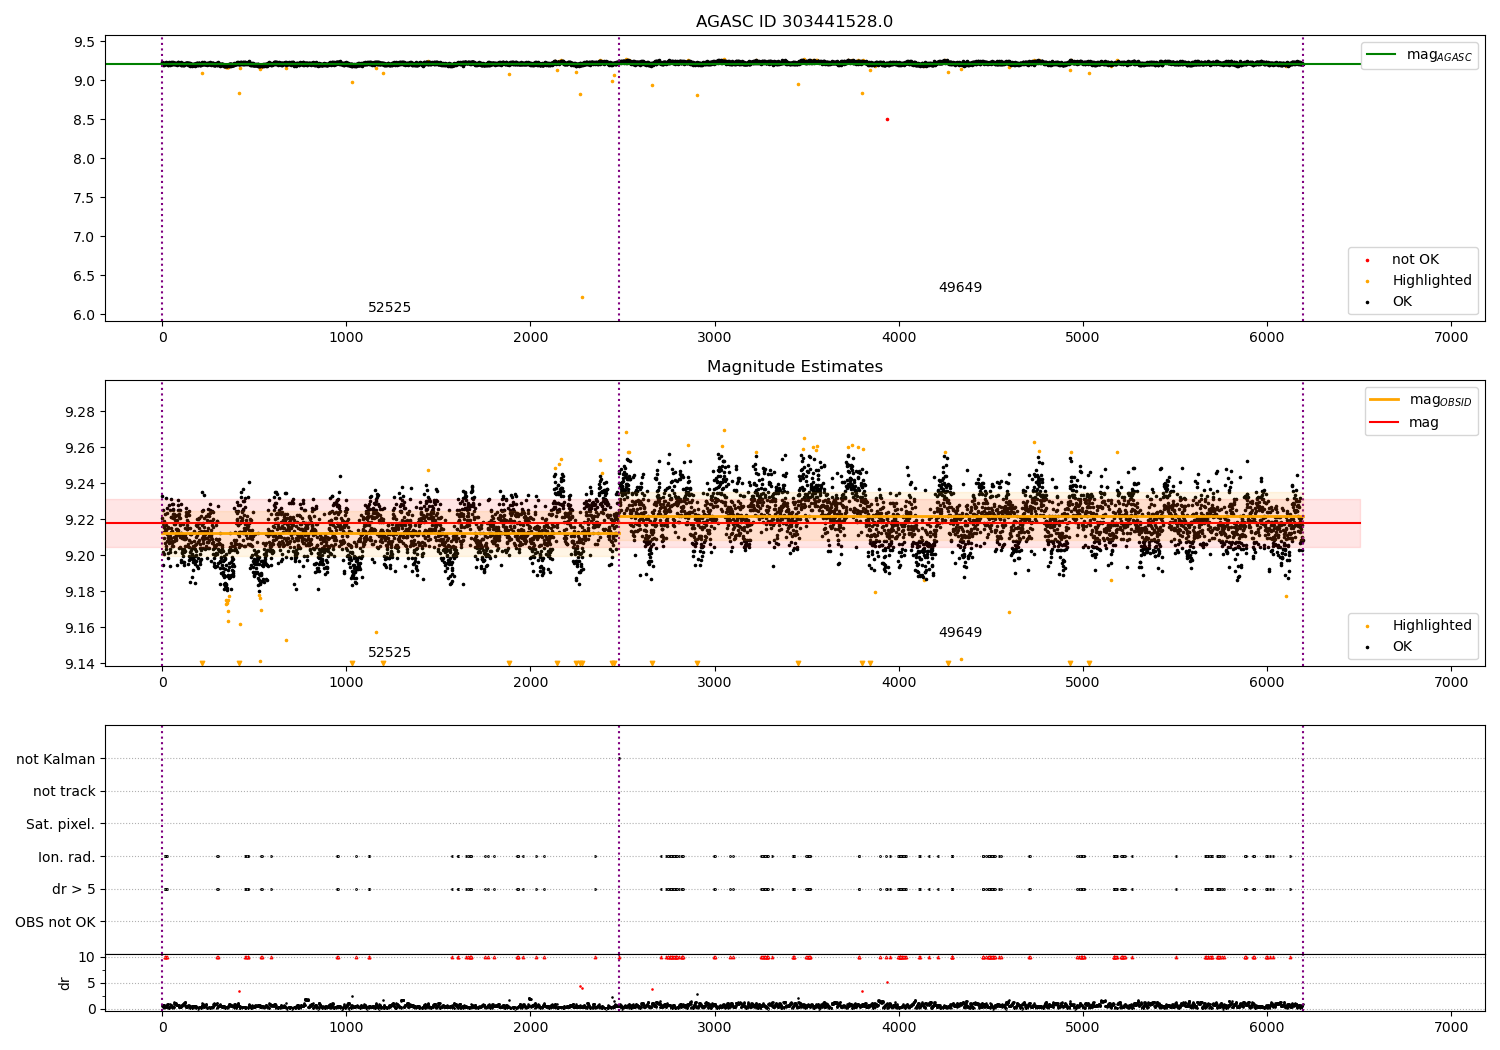Image resolution: width=1500 pixels, height=1050 pixels.
Task: Click the '9.20' y-axis tick label
Action: pyautogui.click(x=81, y=556)
